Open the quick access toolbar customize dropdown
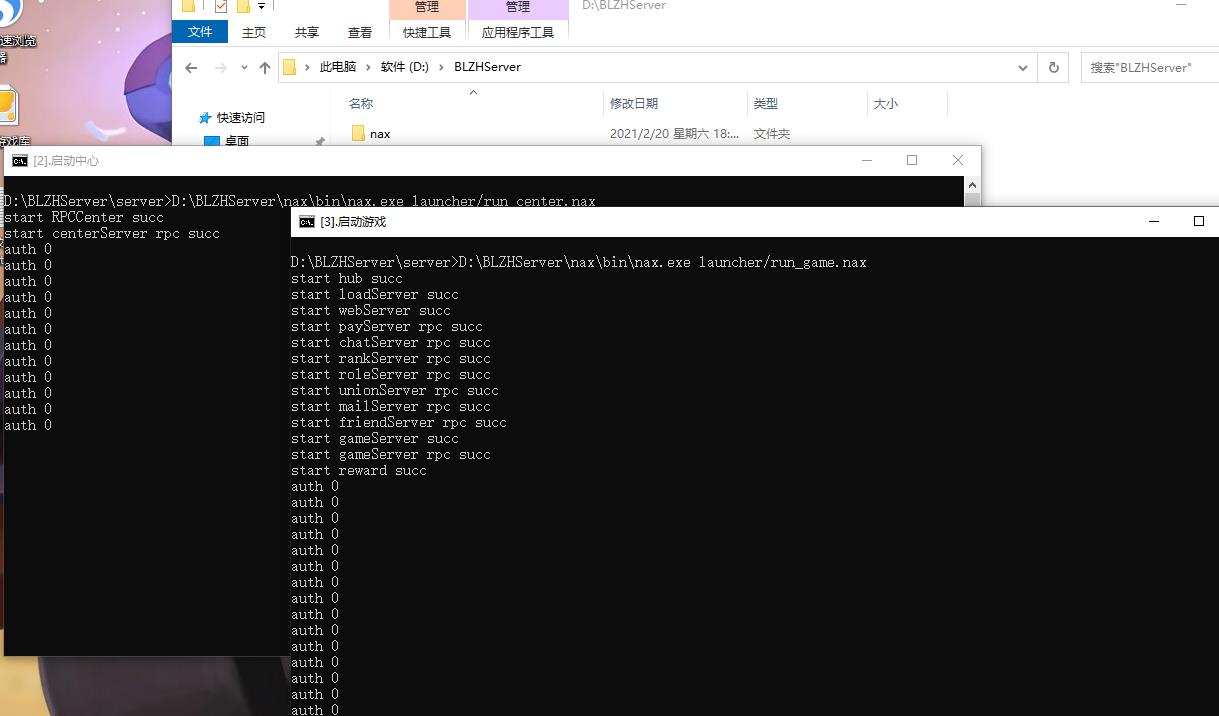The height and width of the screenshot is (716, 1219). pos(261,6)
